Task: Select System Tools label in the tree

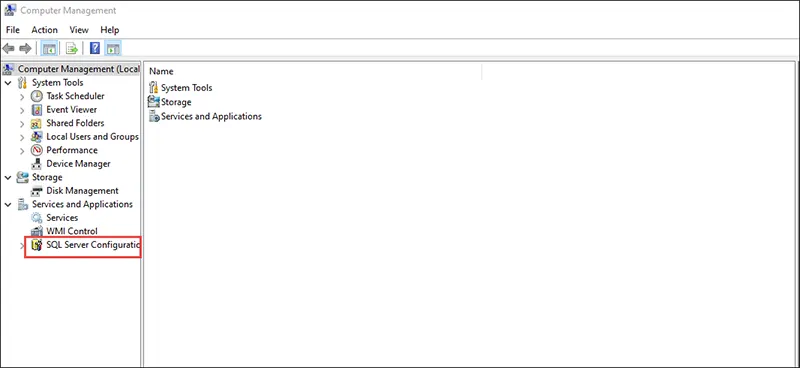Action: pyautogui.click(x=58, y=82)
